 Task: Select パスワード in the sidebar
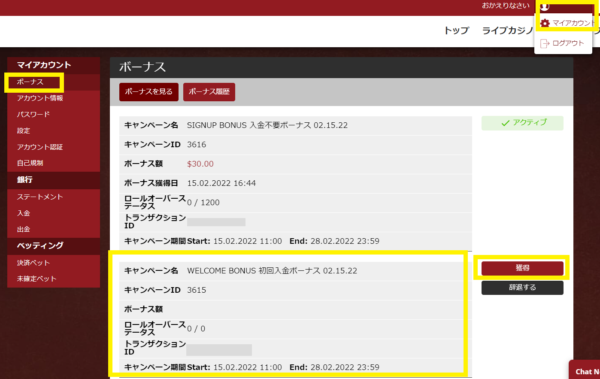click(x=33, y=114)
